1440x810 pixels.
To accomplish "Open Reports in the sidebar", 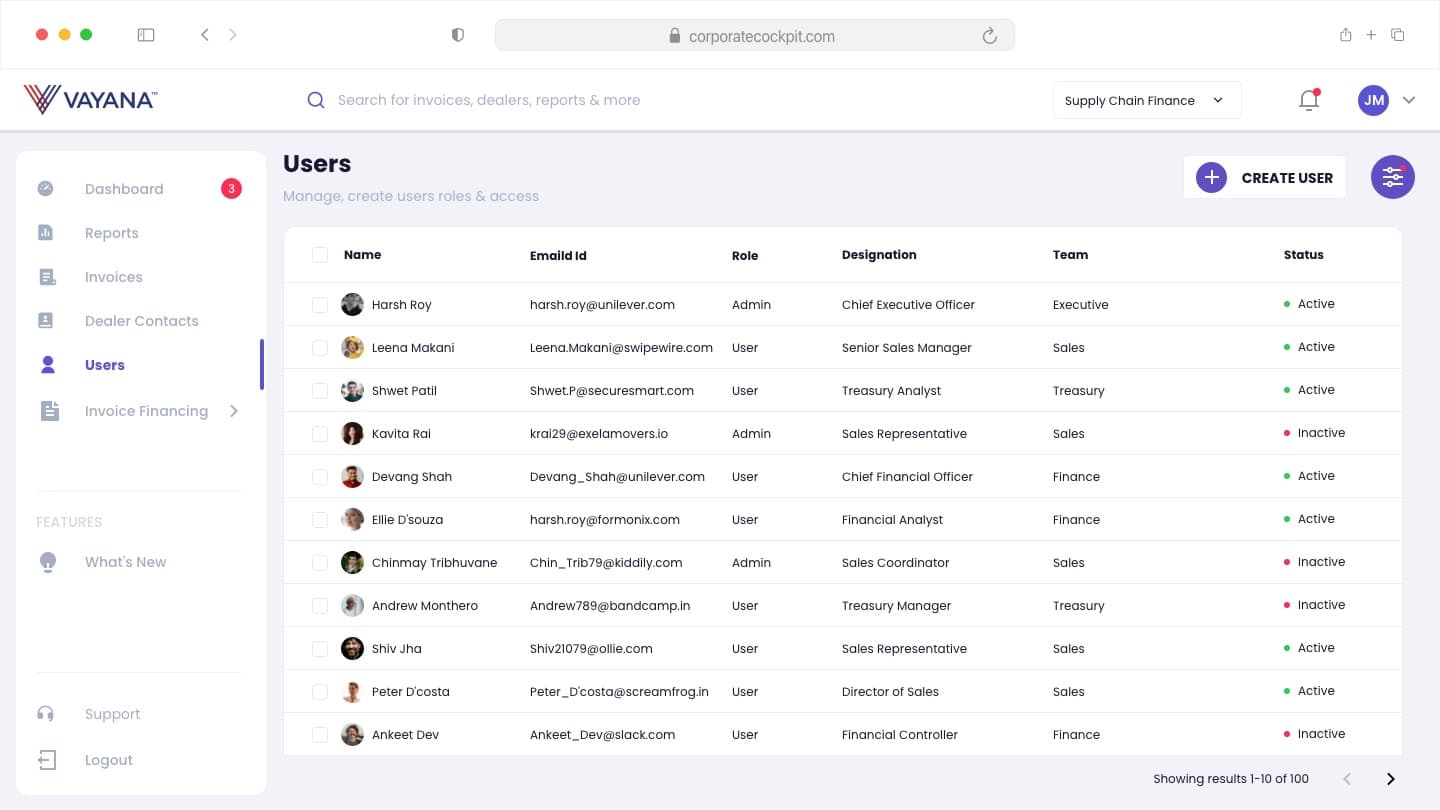I will [x=112, y=233].
